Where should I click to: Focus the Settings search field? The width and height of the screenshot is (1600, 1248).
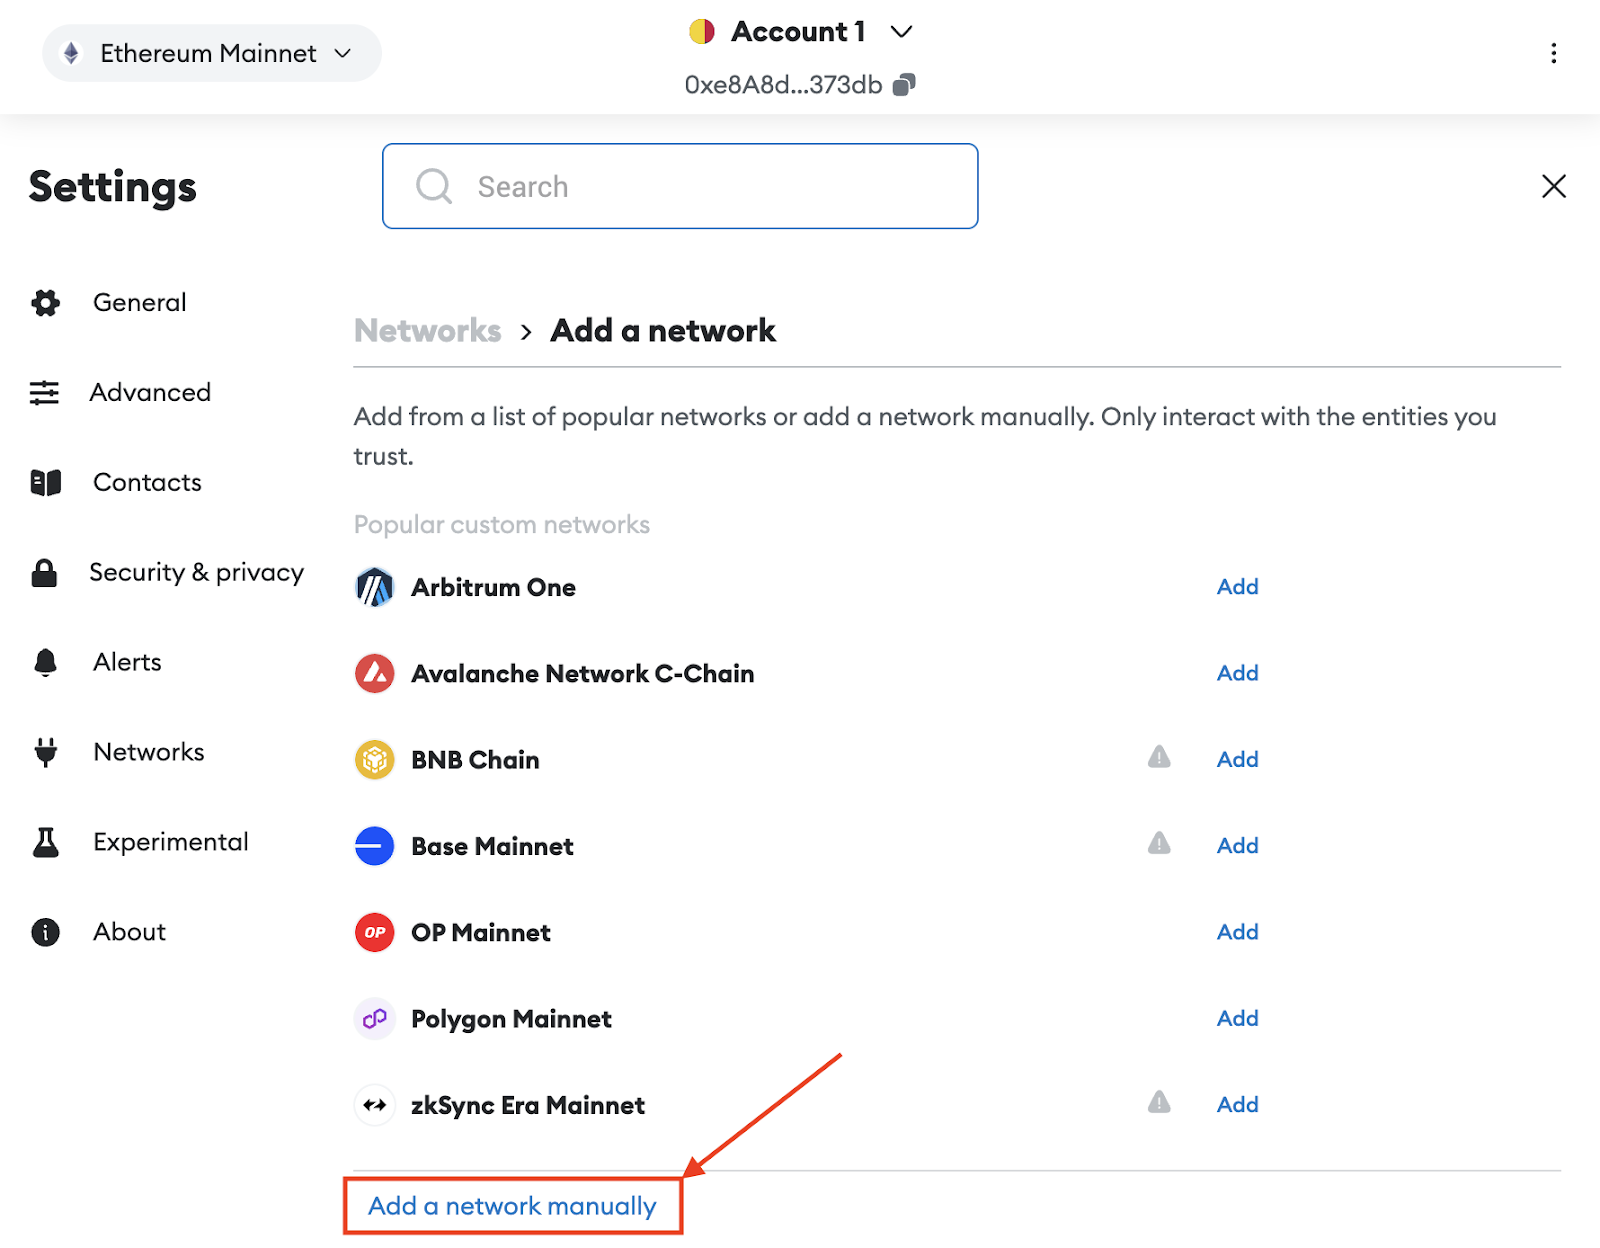tap(680, 186)
